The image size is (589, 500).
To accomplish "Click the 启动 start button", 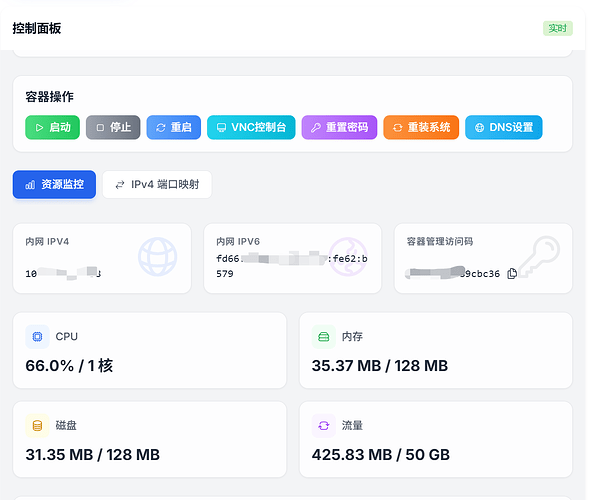I will pos(52,127).
